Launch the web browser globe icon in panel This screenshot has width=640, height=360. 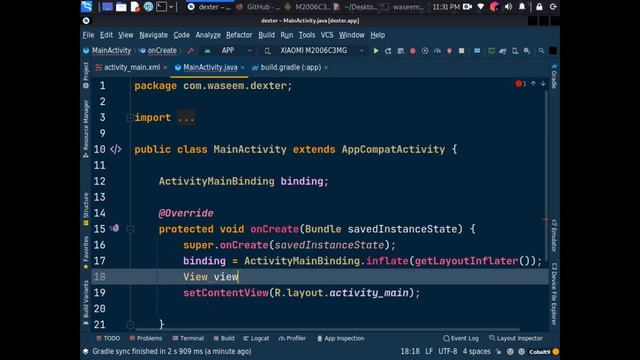coord(148,7)
